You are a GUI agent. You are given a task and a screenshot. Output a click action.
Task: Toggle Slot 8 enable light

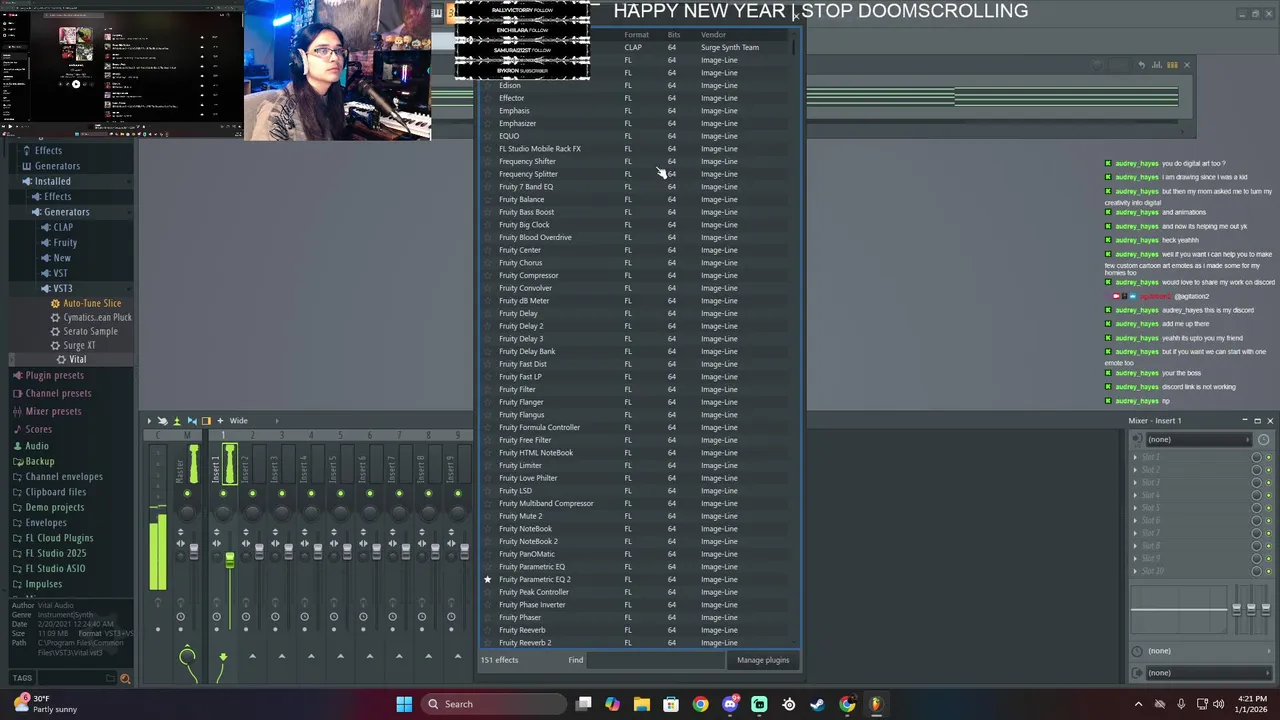(1270, 546)
